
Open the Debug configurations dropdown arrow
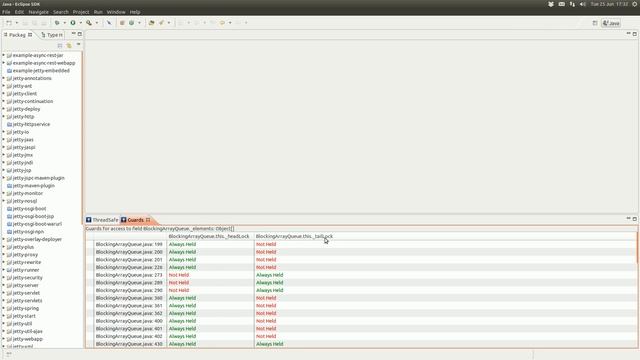[x=64, y=23]
